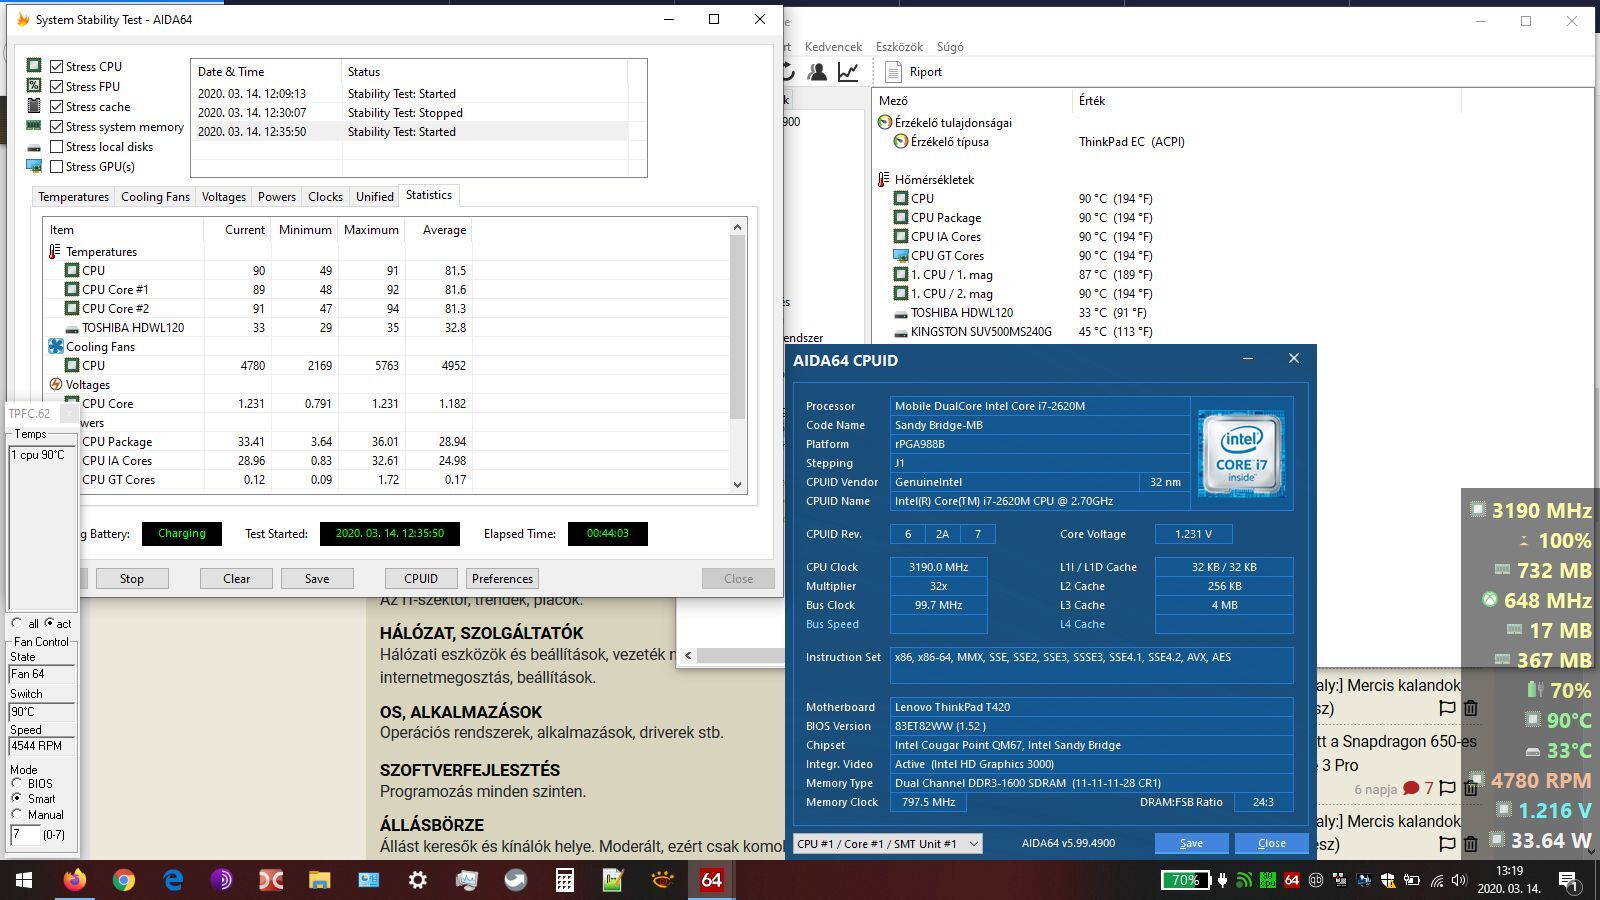Select Manual fan mode in TPFC
1600x900 pixels.
(x=17, y=814)
